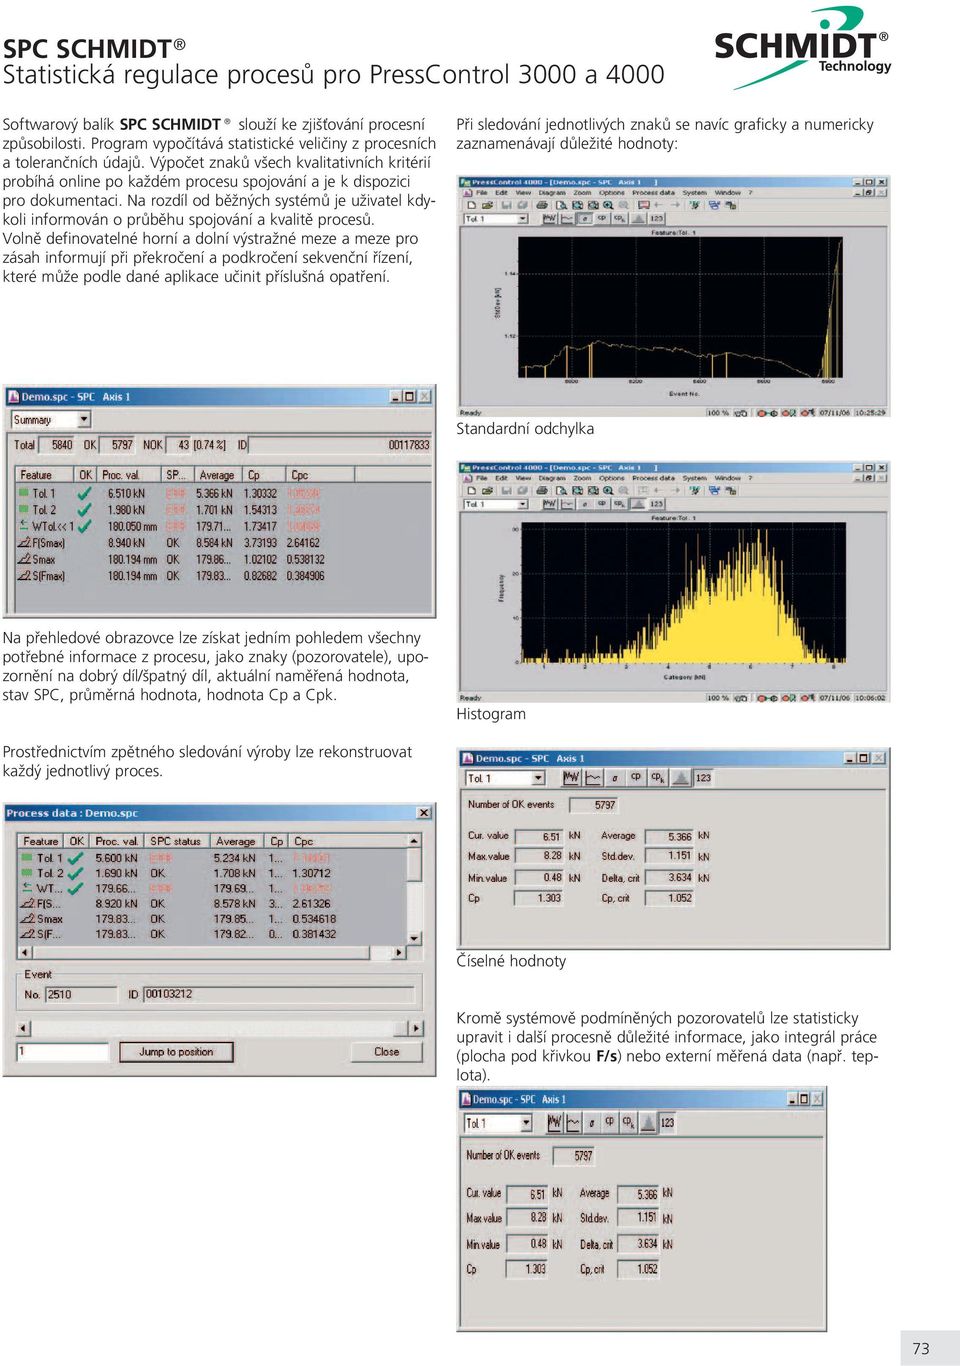This screenshot has width=960, height=1366.
Task: Open the Diagram menu in the standard deviation chart window
Action: [x=552, y=193]
